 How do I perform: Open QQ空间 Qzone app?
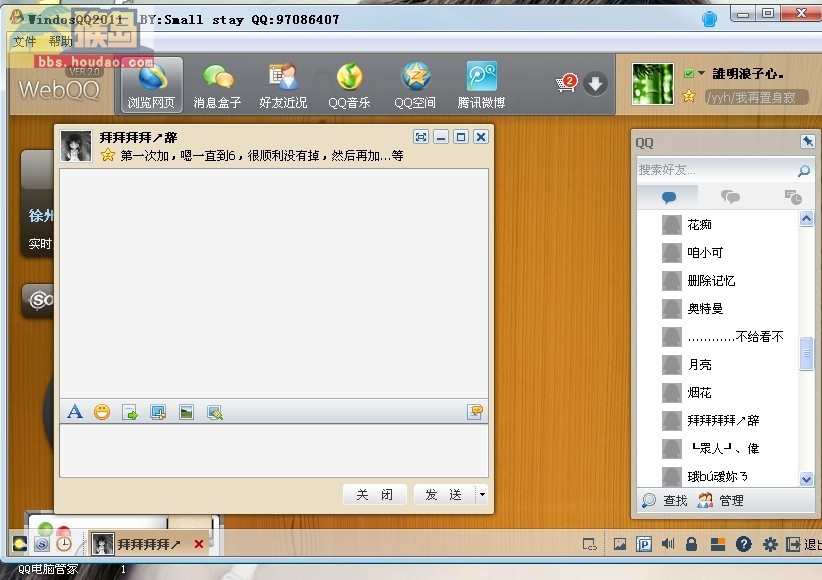click(x=415, y=85)
